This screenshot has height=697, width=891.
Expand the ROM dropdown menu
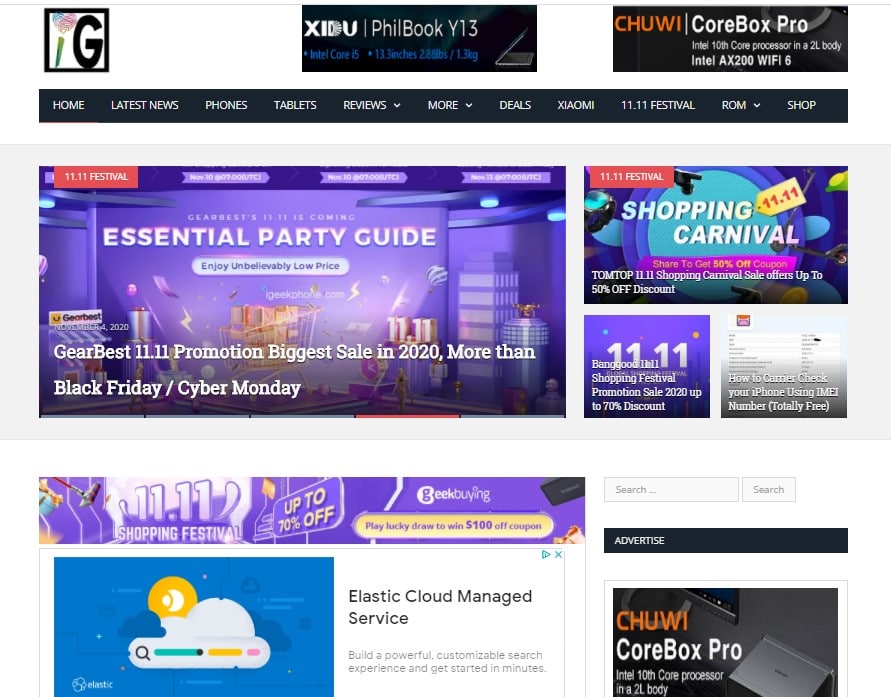(741, 105)
